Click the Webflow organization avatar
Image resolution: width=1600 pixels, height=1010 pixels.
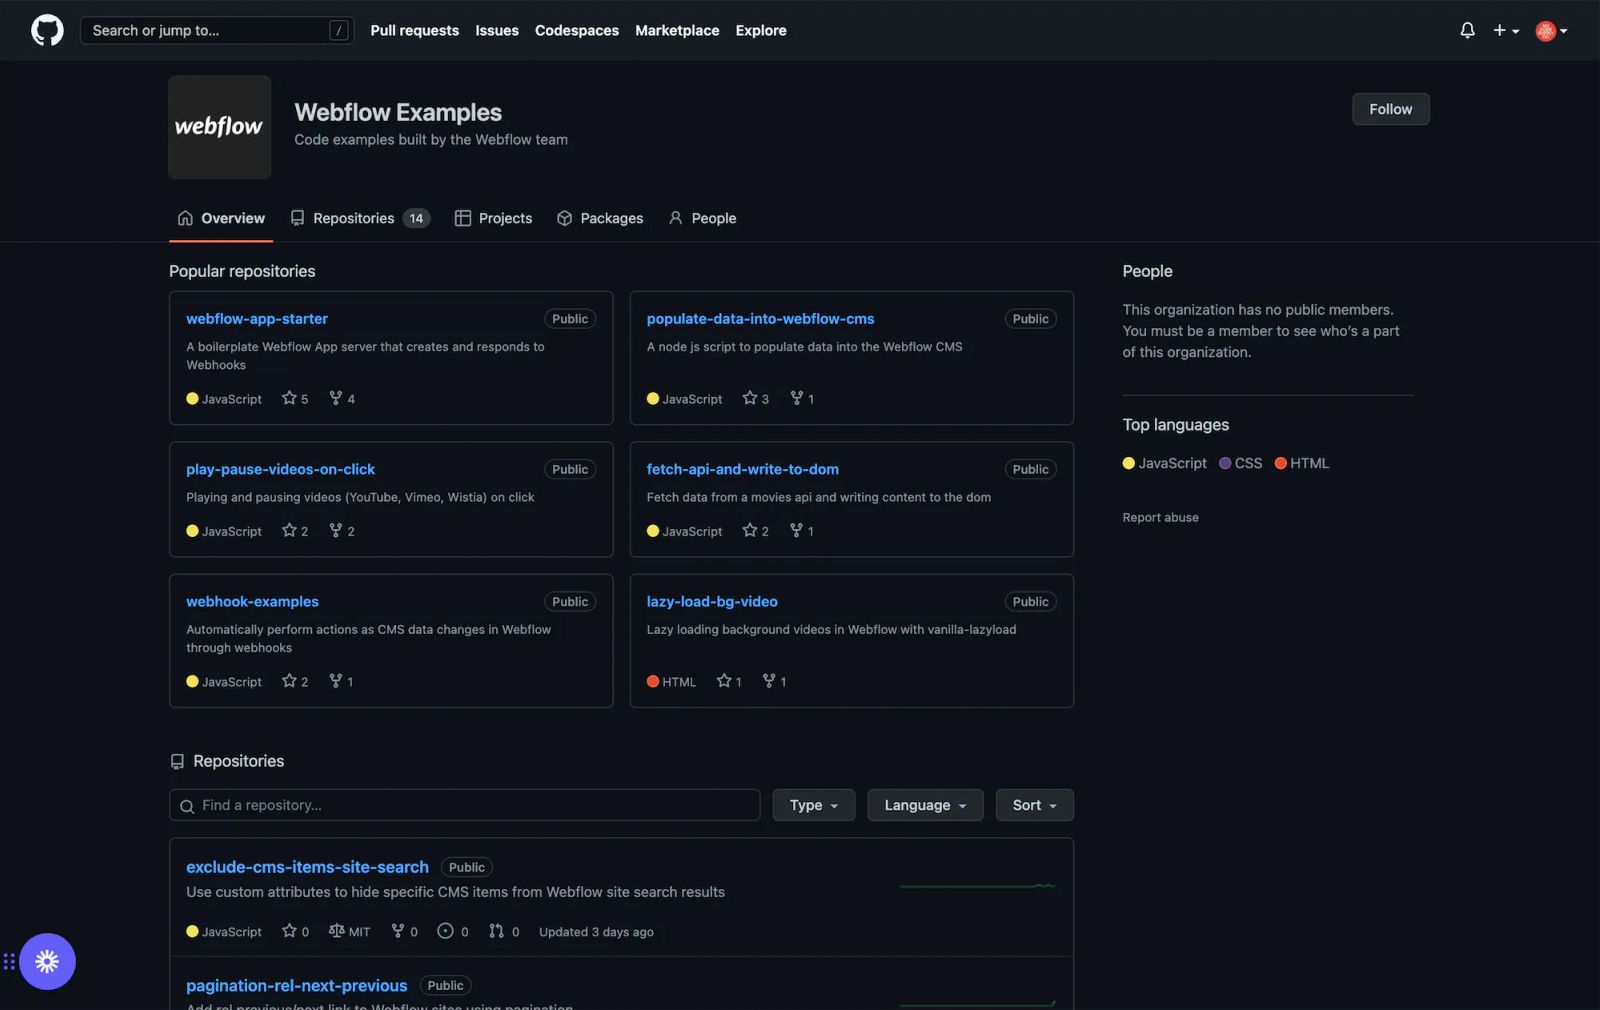click(x=220, y=127)
